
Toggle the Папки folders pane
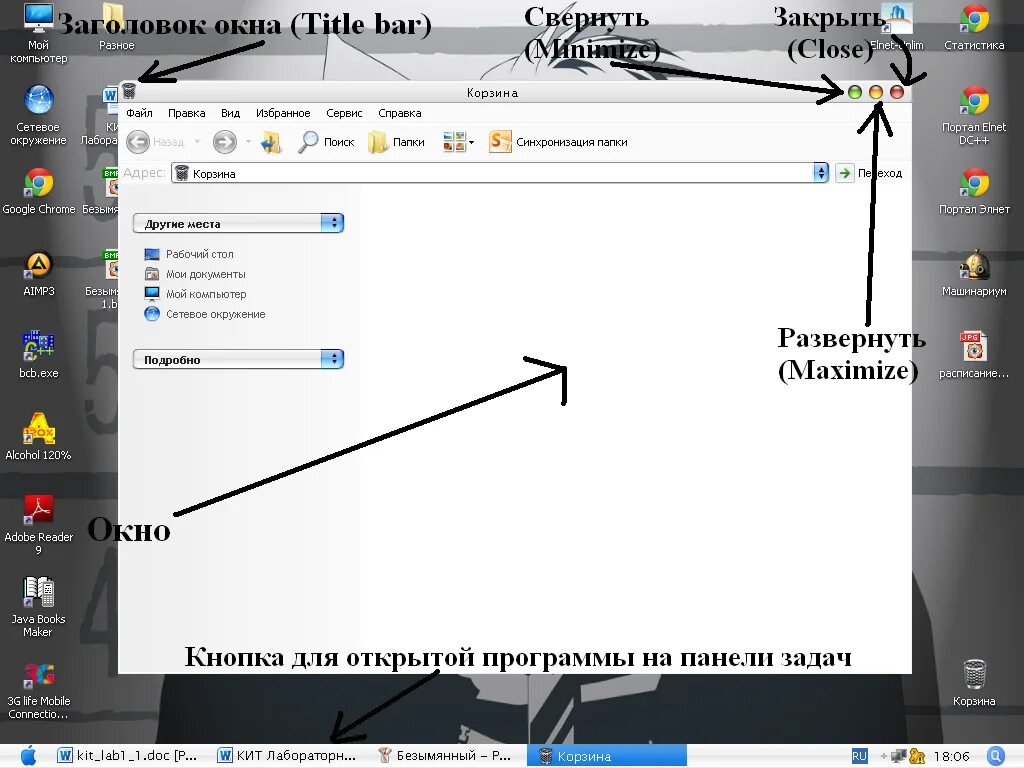click(x=396, y=142)
